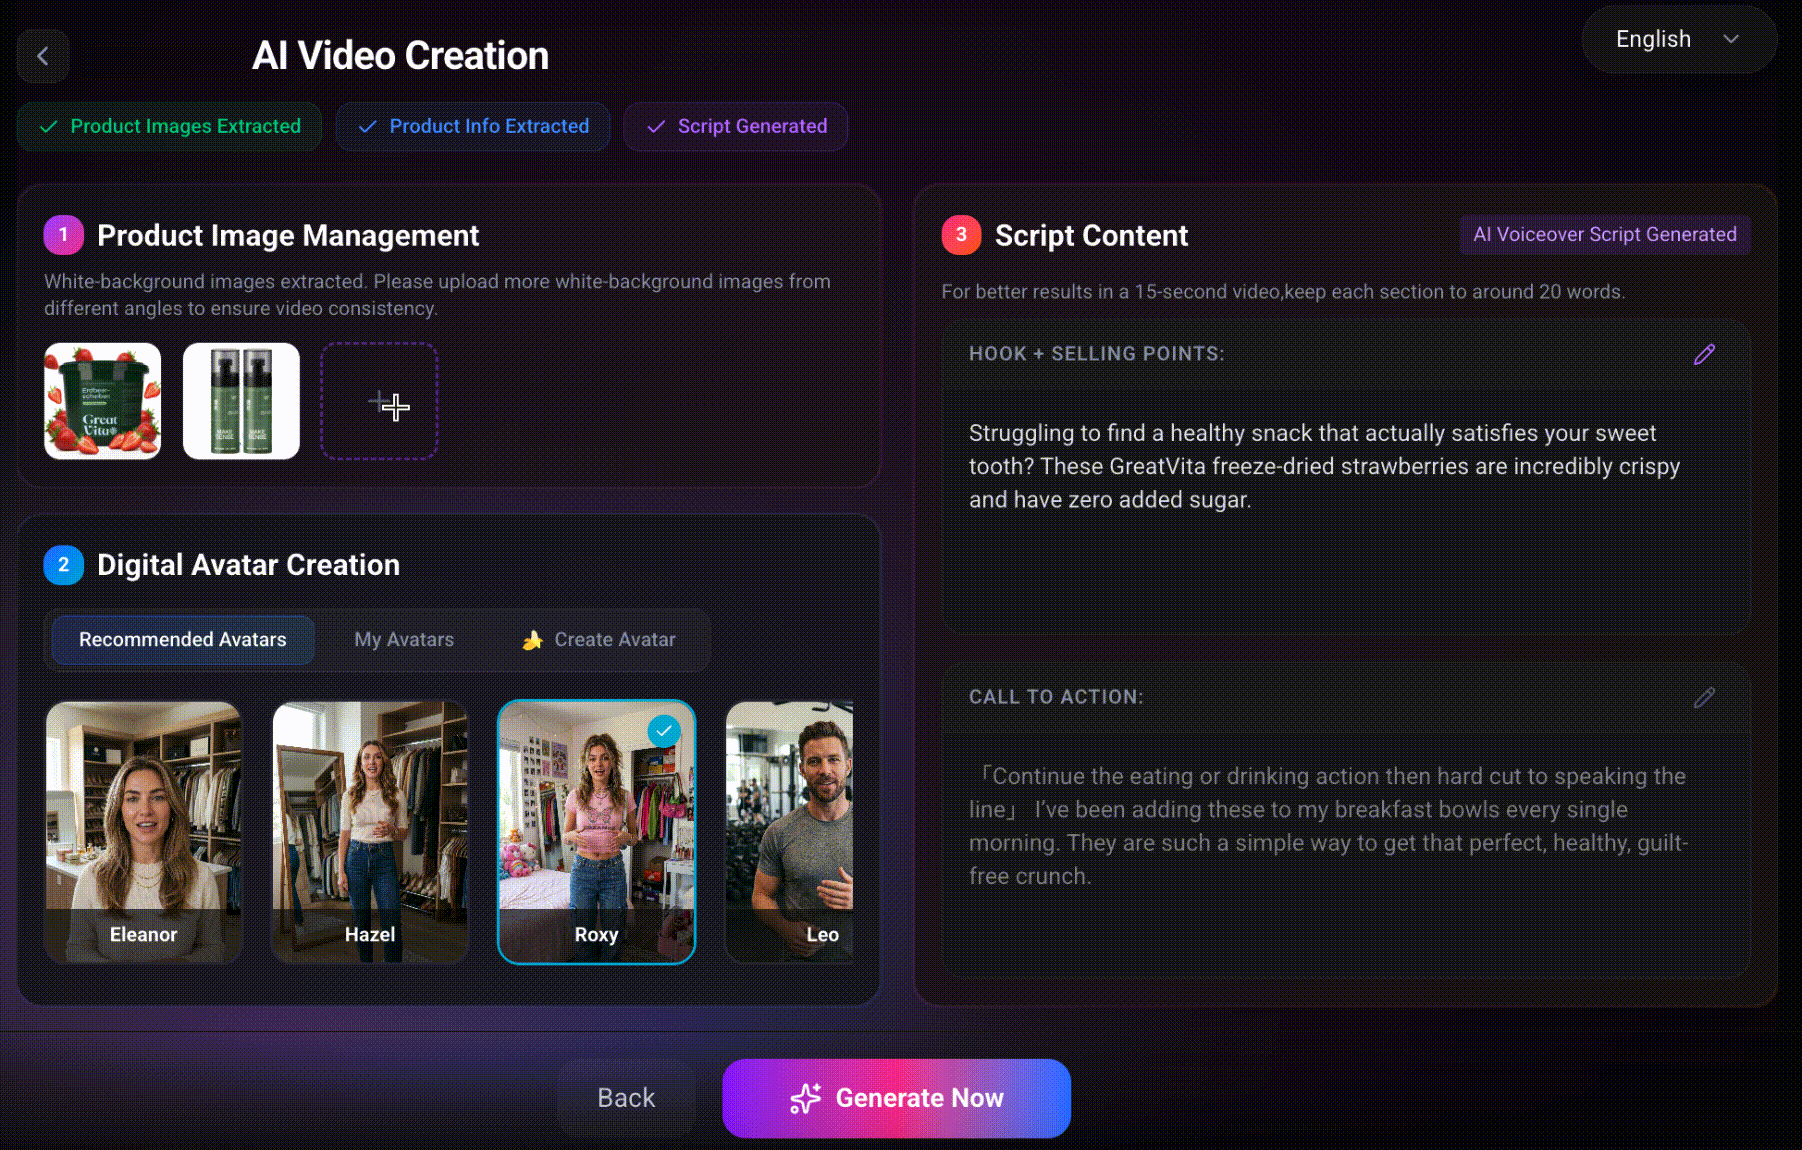Switch to the Recommended Avatars tab
This screenshot has height=1150, width=1802.
pos(183,640)
